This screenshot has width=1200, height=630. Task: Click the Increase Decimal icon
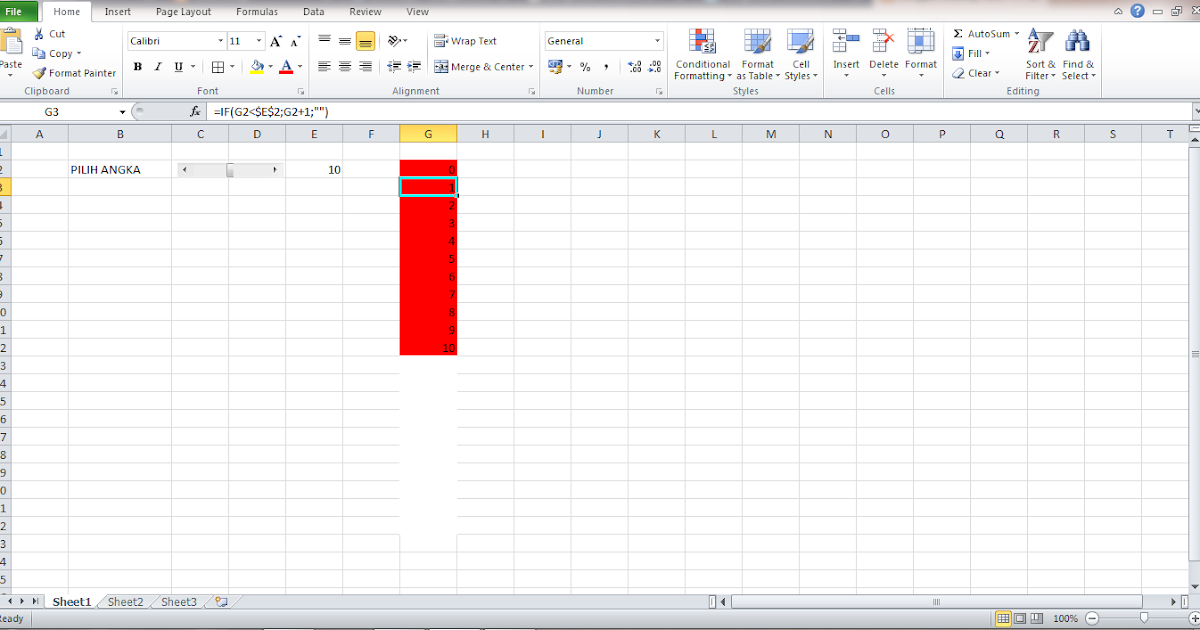pyautogui.click(x=633, y=67)
